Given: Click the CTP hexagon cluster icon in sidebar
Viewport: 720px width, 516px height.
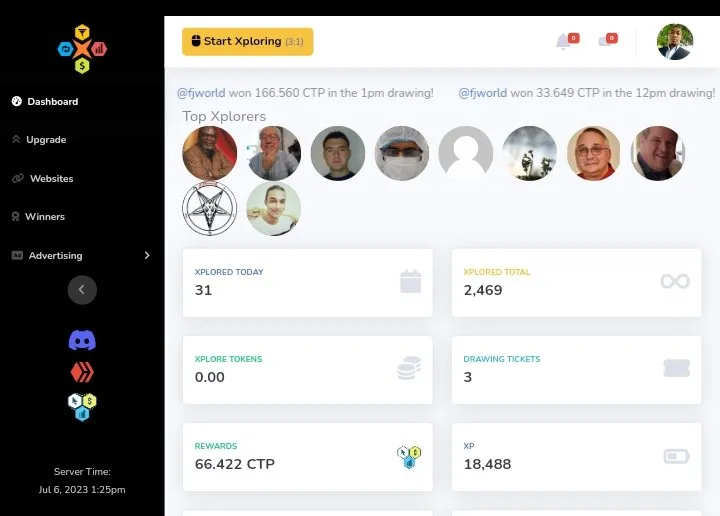Looking at the screenshot, I should tap(82, 407).
